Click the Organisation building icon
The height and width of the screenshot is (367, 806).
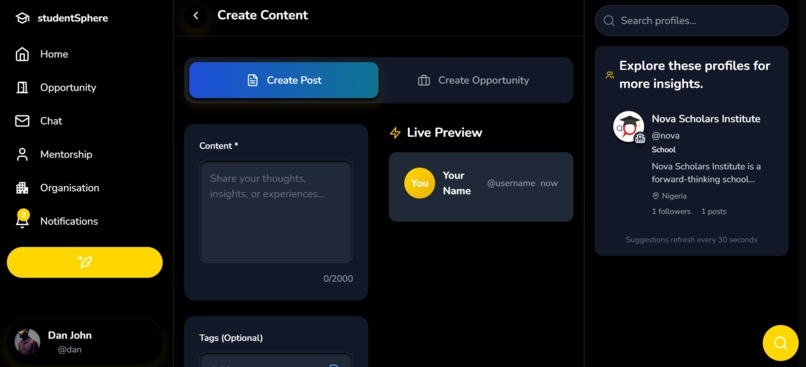(x=22, y=188)
